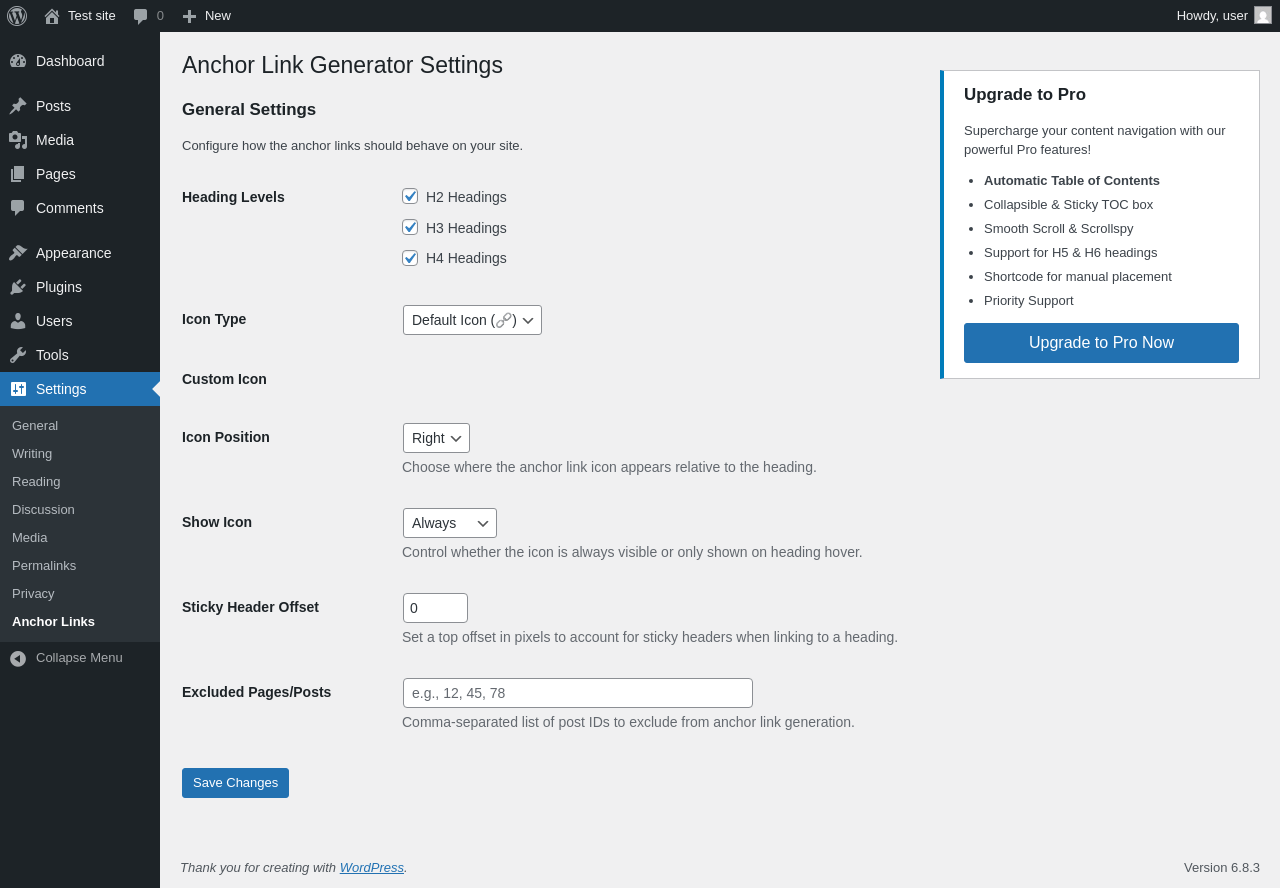Click the Appearance menu label
1280x888 pixels.
(74, 253)
